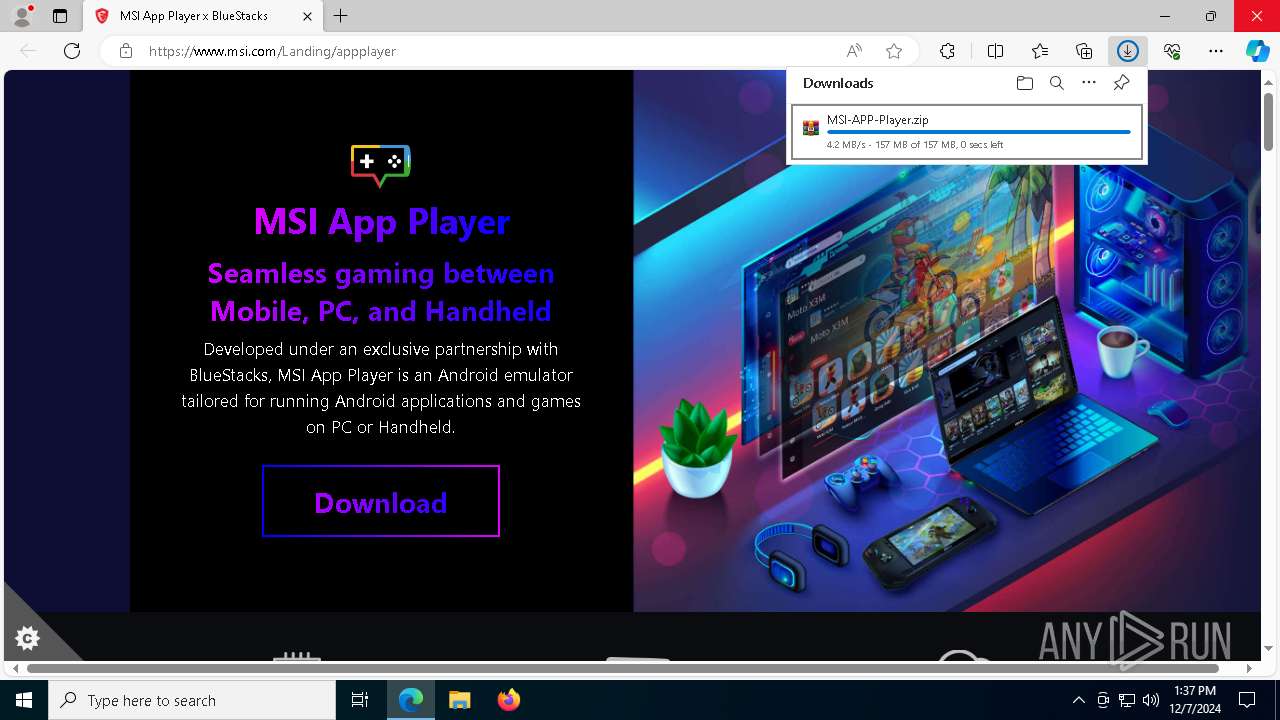This screenshot has height=720, width=1280.
Task: Refresh the current page
Action: point(72,51)
